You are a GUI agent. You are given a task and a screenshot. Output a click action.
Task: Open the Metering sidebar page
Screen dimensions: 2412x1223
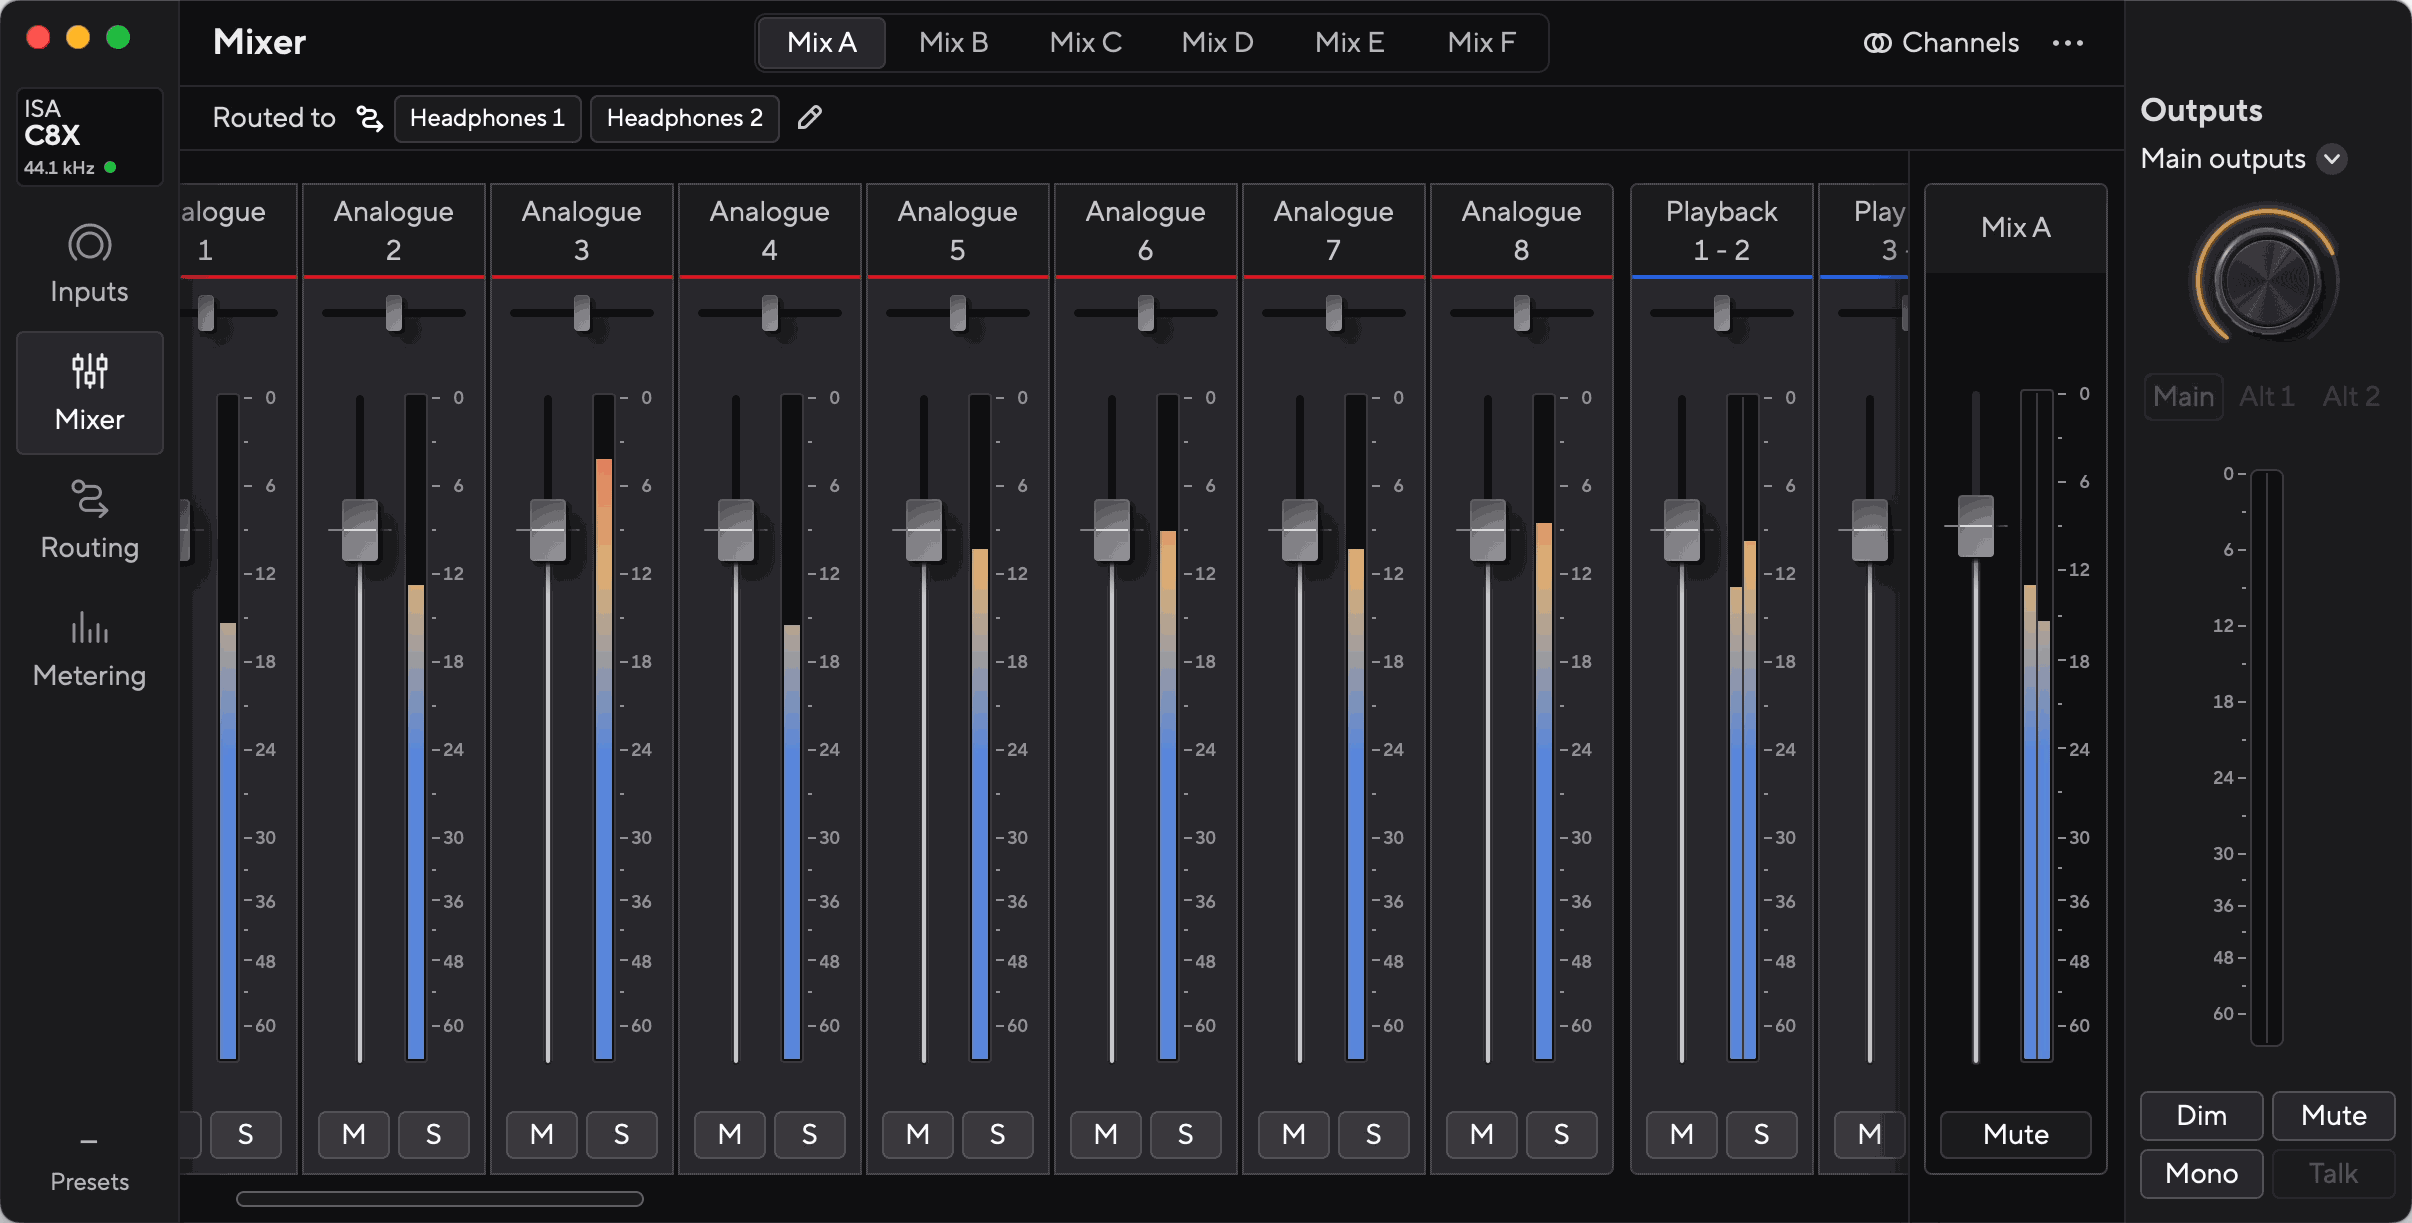click(x=89, y=649)
